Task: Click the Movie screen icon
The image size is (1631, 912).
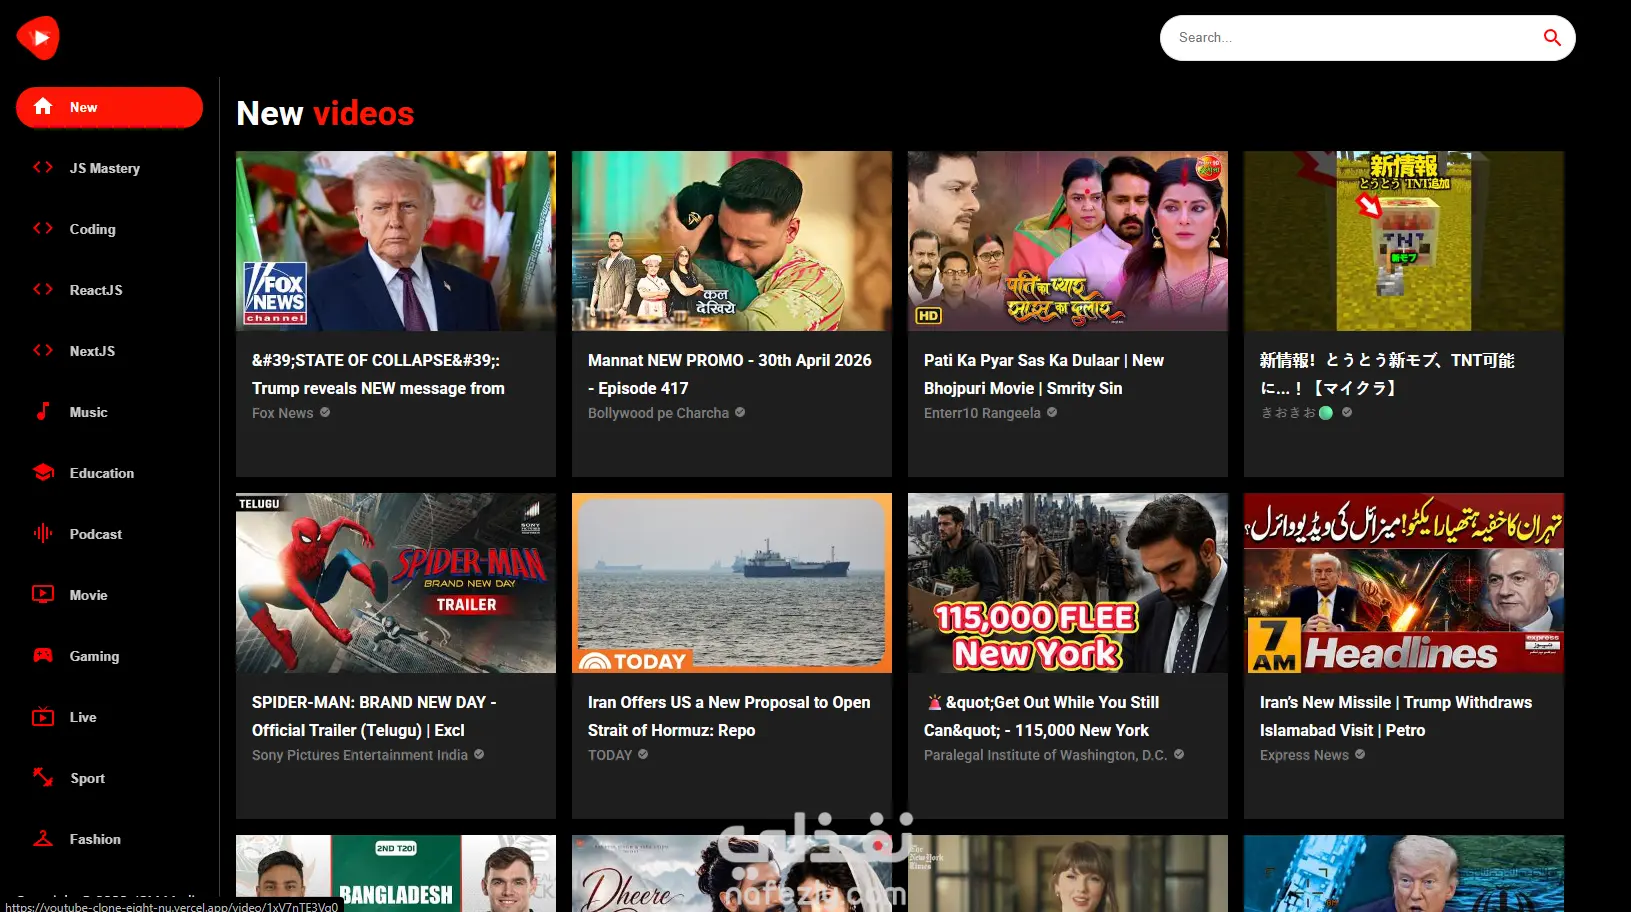Action: click(x=43, y=595)
